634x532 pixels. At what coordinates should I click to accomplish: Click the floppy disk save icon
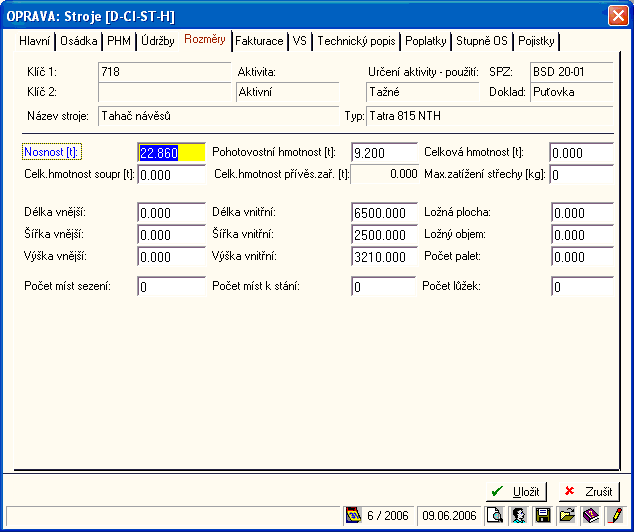[x=543, y=515]
